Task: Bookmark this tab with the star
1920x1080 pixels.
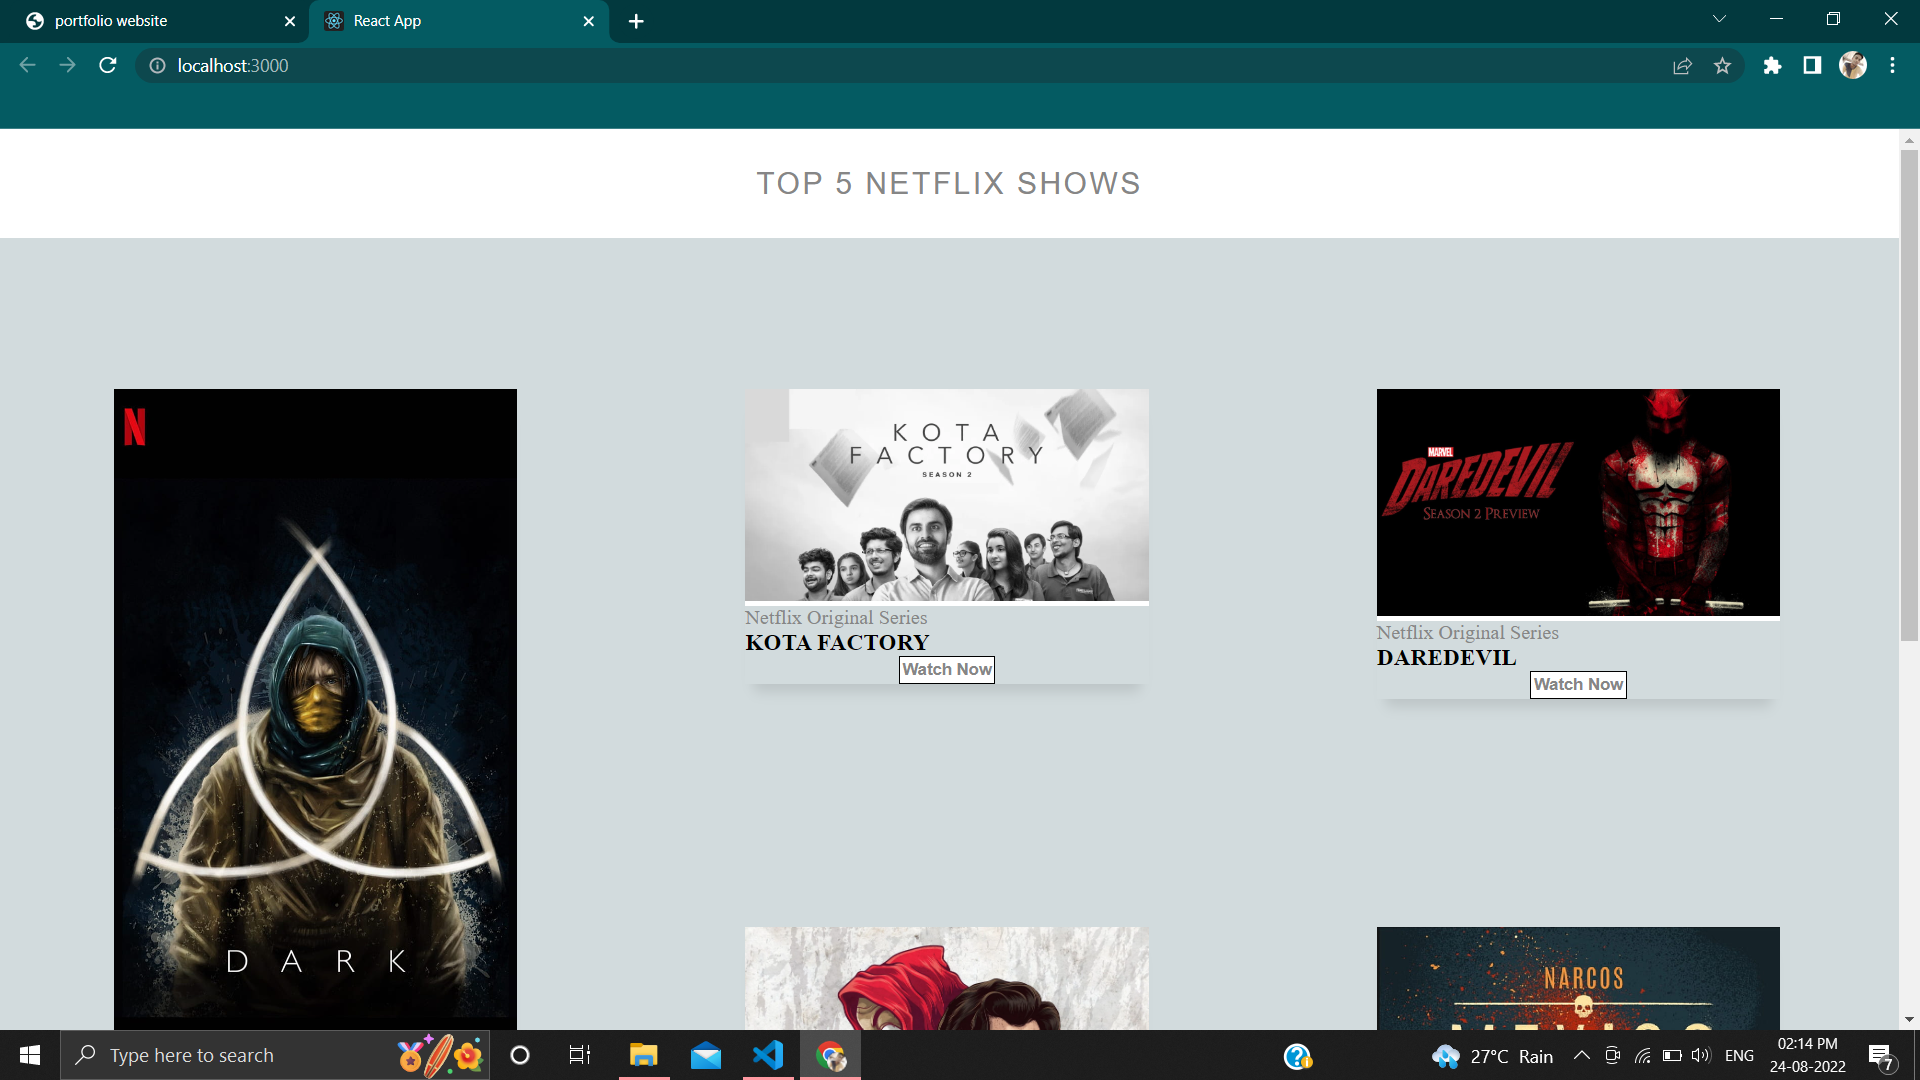Action: pyautogui.click(x=1722, y=66)
